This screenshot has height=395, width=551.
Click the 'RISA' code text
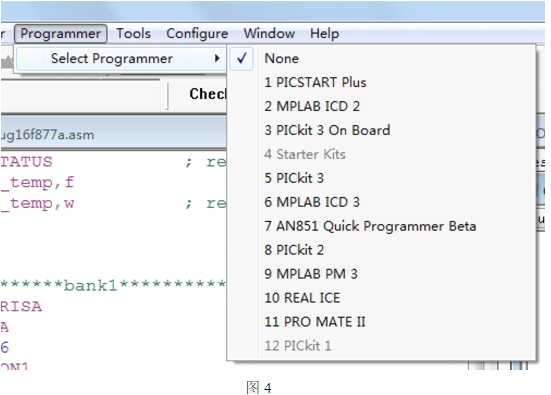(x=21, y=306)
